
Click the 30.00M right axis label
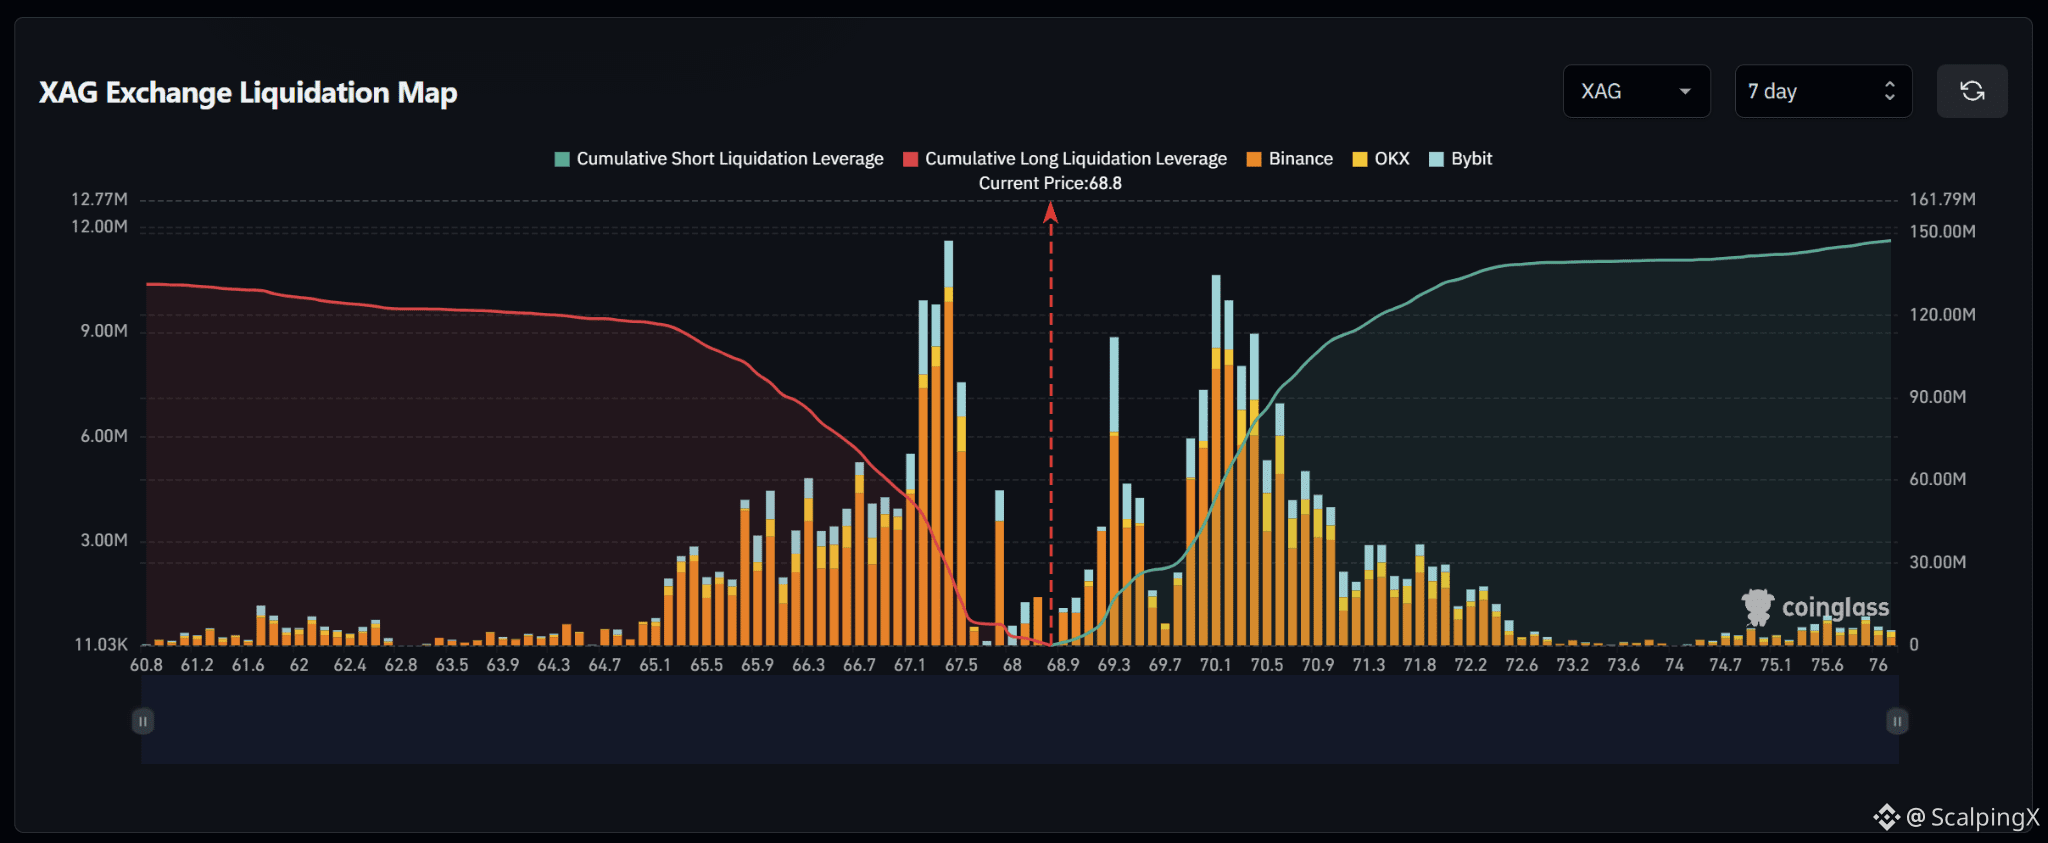click(x=1938, y=562)
